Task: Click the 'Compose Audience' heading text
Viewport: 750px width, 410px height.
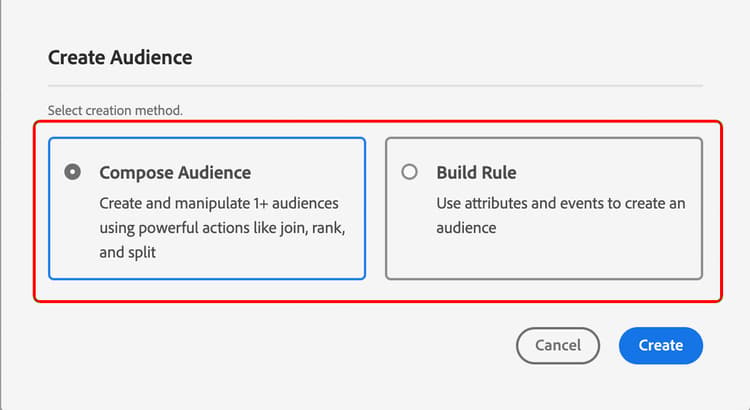Action: (x=175, y=173)
